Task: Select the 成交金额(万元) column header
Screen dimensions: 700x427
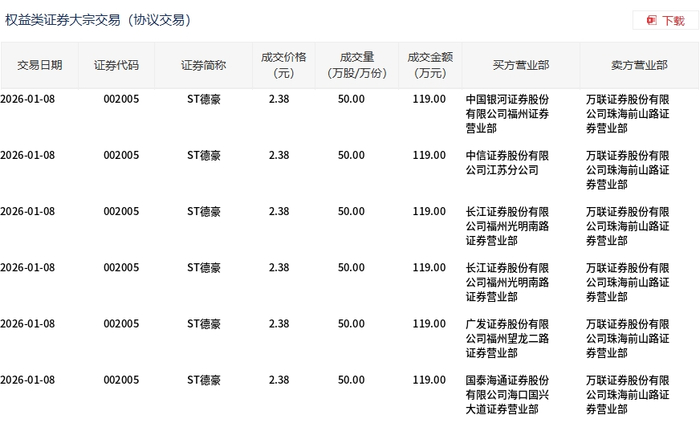Action: pos(430,65)
